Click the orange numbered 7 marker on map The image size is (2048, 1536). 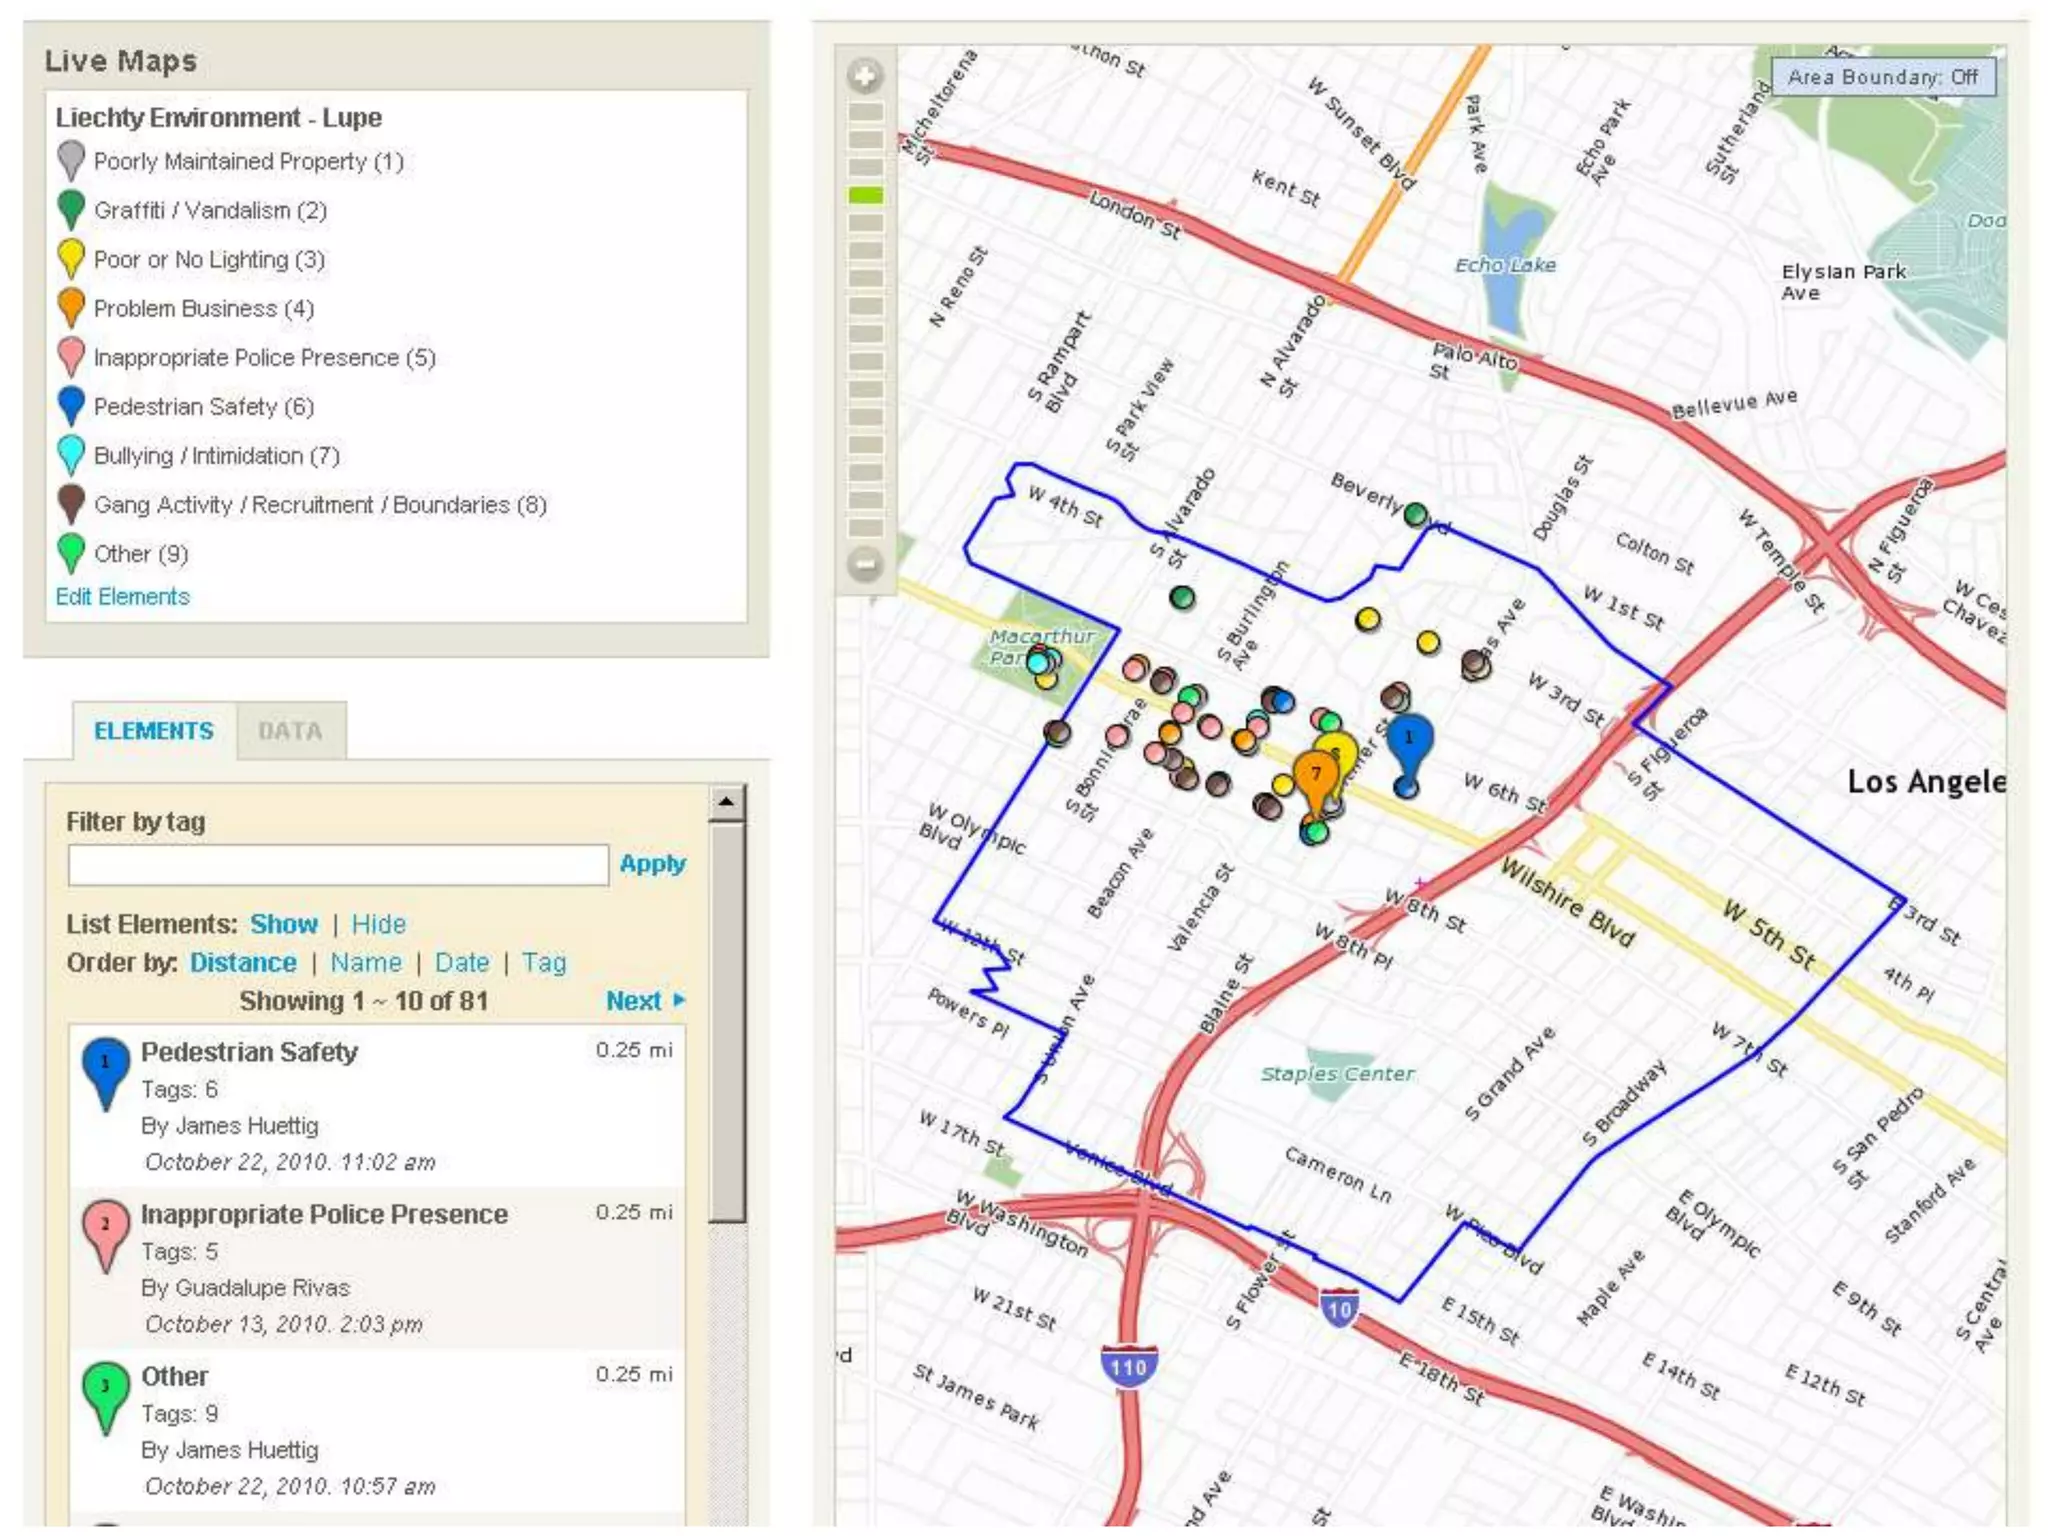point(1316,775)
